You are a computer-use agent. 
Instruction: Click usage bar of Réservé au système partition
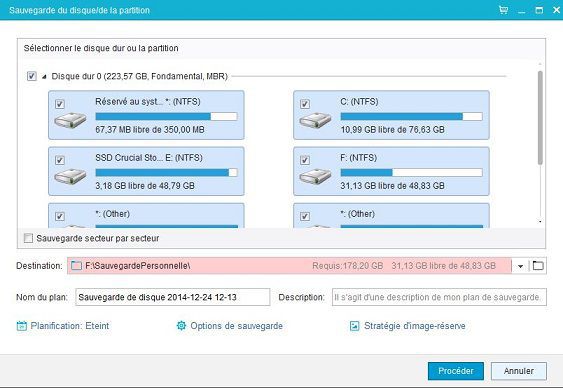166,116
